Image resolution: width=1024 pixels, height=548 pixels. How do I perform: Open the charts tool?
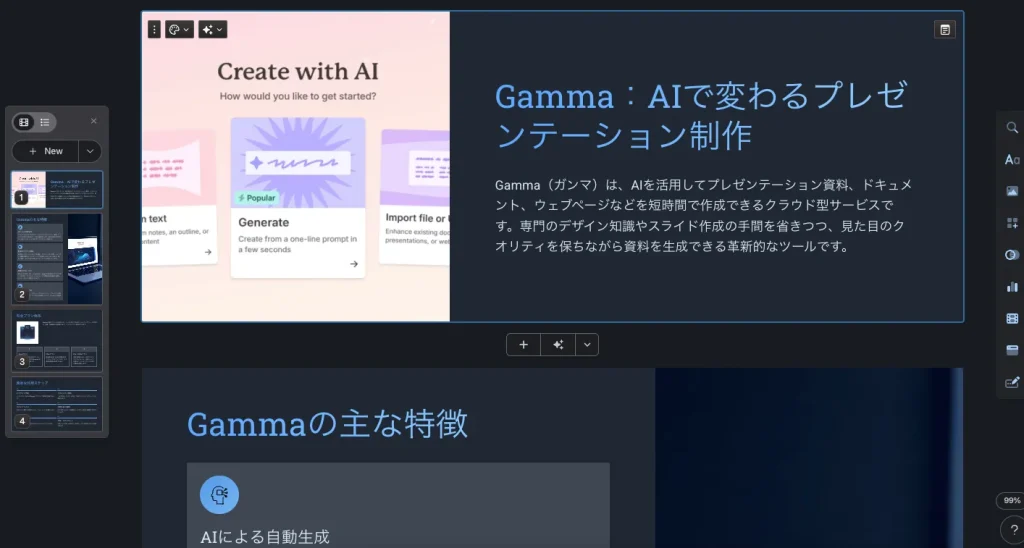click(x=1012, y=287)
